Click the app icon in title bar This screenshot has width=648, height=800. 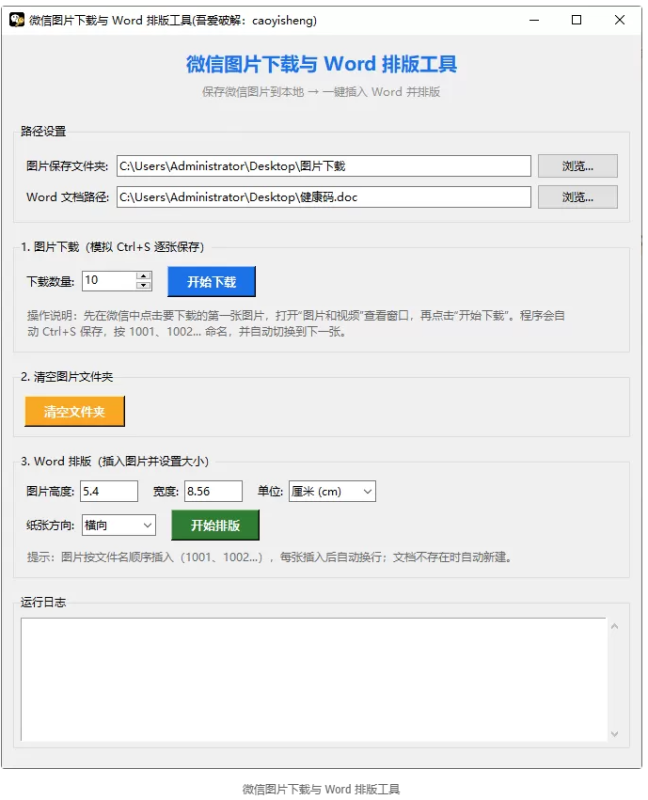pos(17,20)
